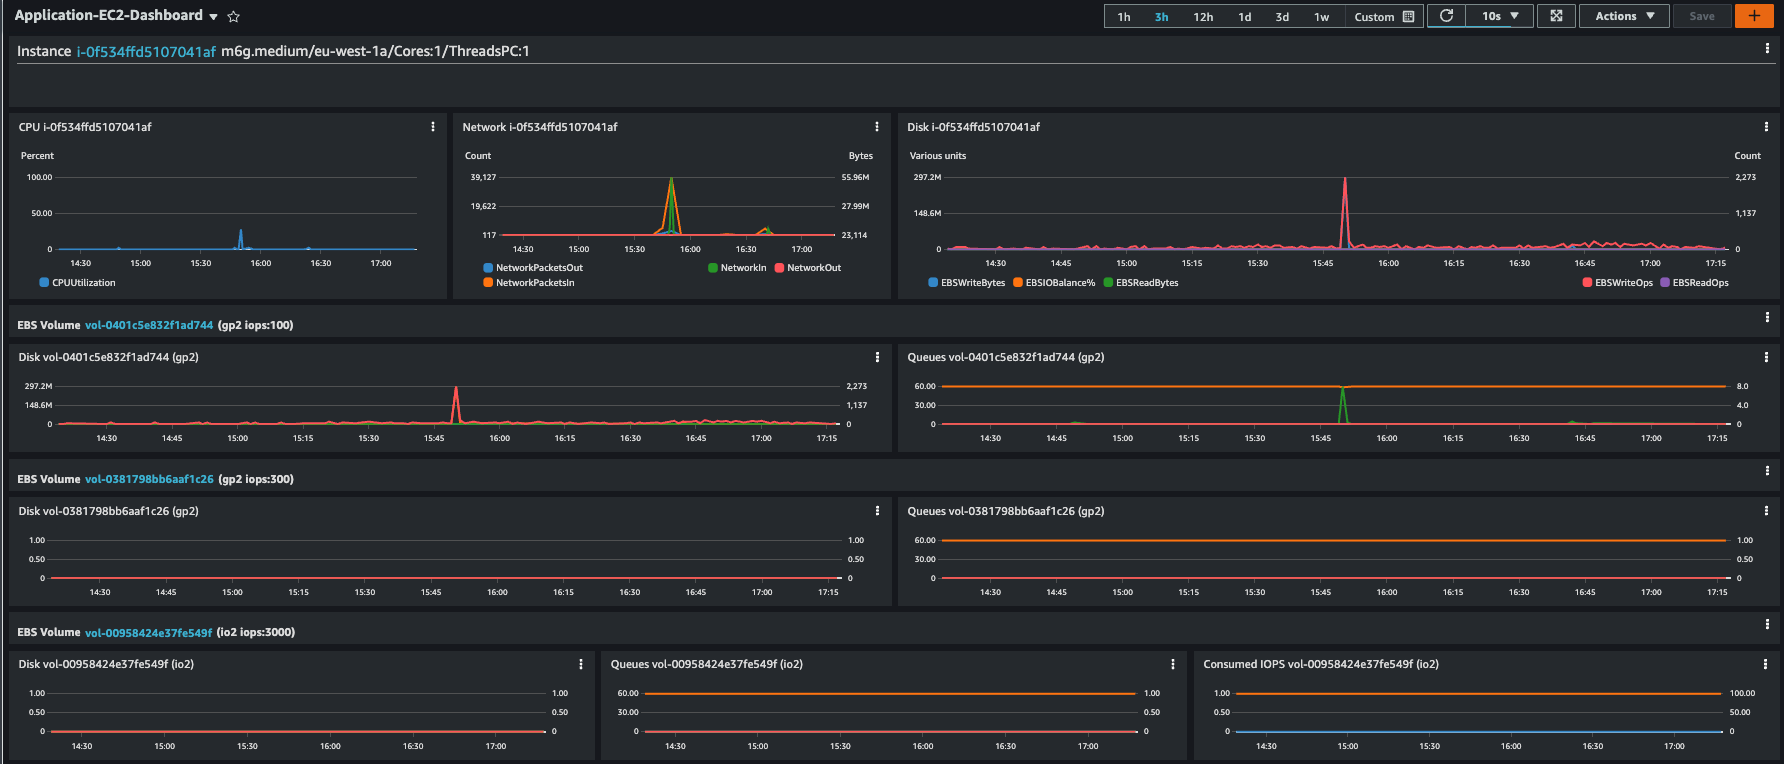
Task: Click the refresh dashboard icon
Action: click(1446, 16)
